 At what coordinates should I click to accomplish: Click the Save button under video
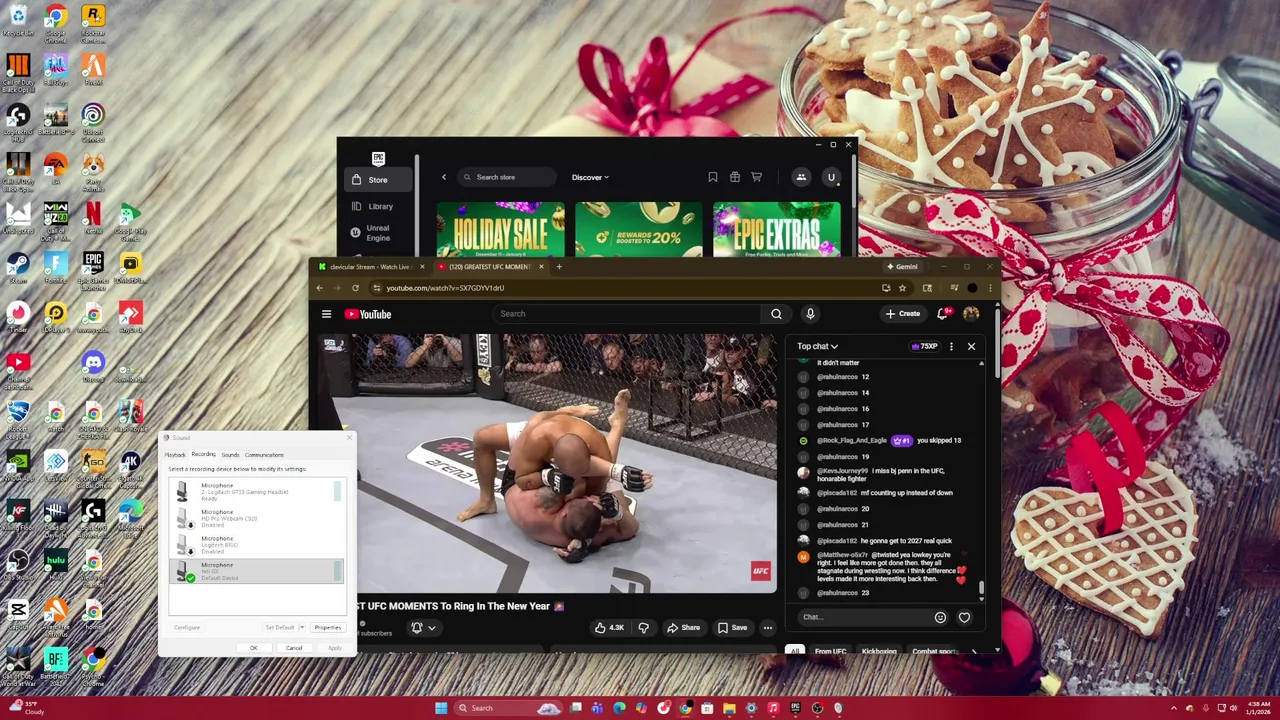click(x=732, y=628)
